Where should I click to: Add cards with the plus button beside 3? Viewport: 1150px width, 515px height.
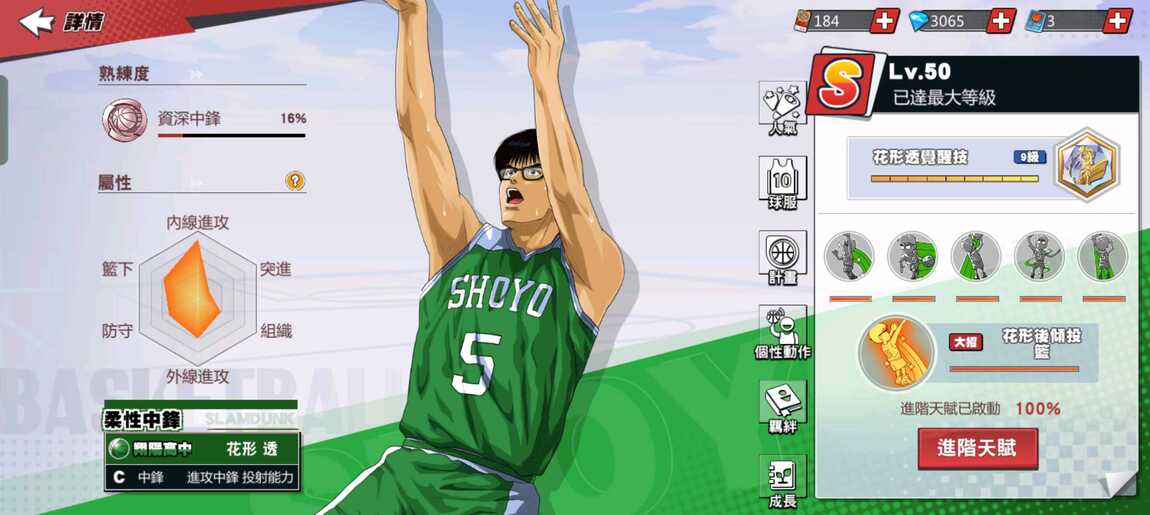1118,21
